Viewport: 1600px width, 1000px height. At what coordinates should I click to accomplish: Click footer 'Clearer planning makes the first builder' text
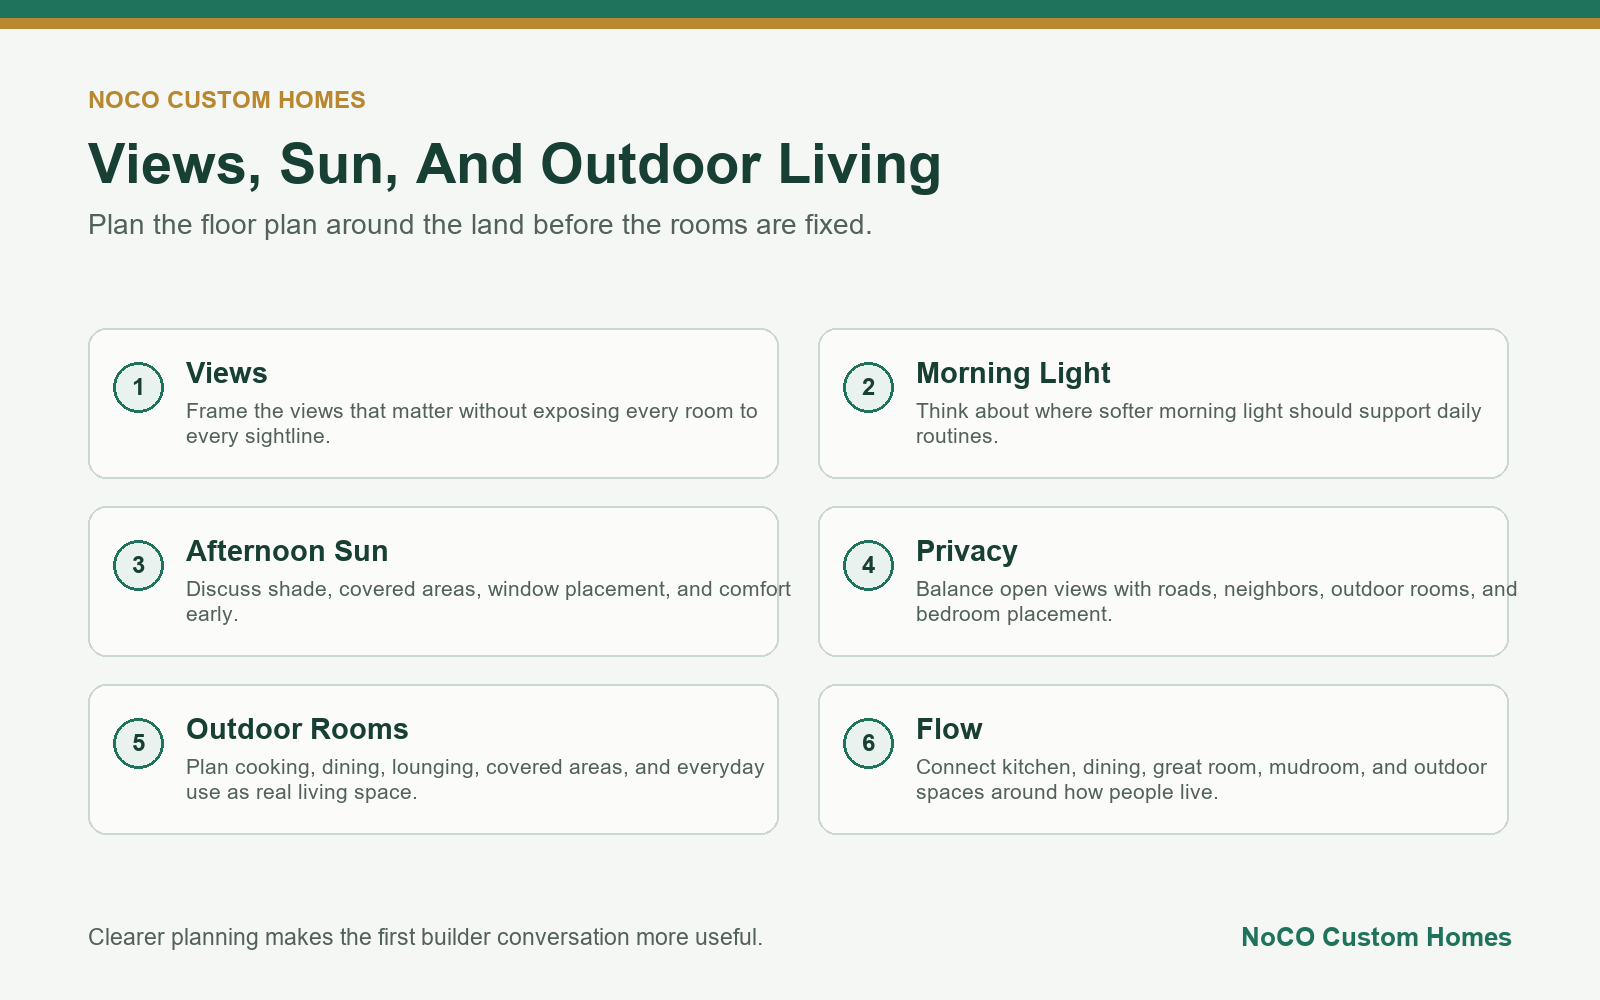425,937
